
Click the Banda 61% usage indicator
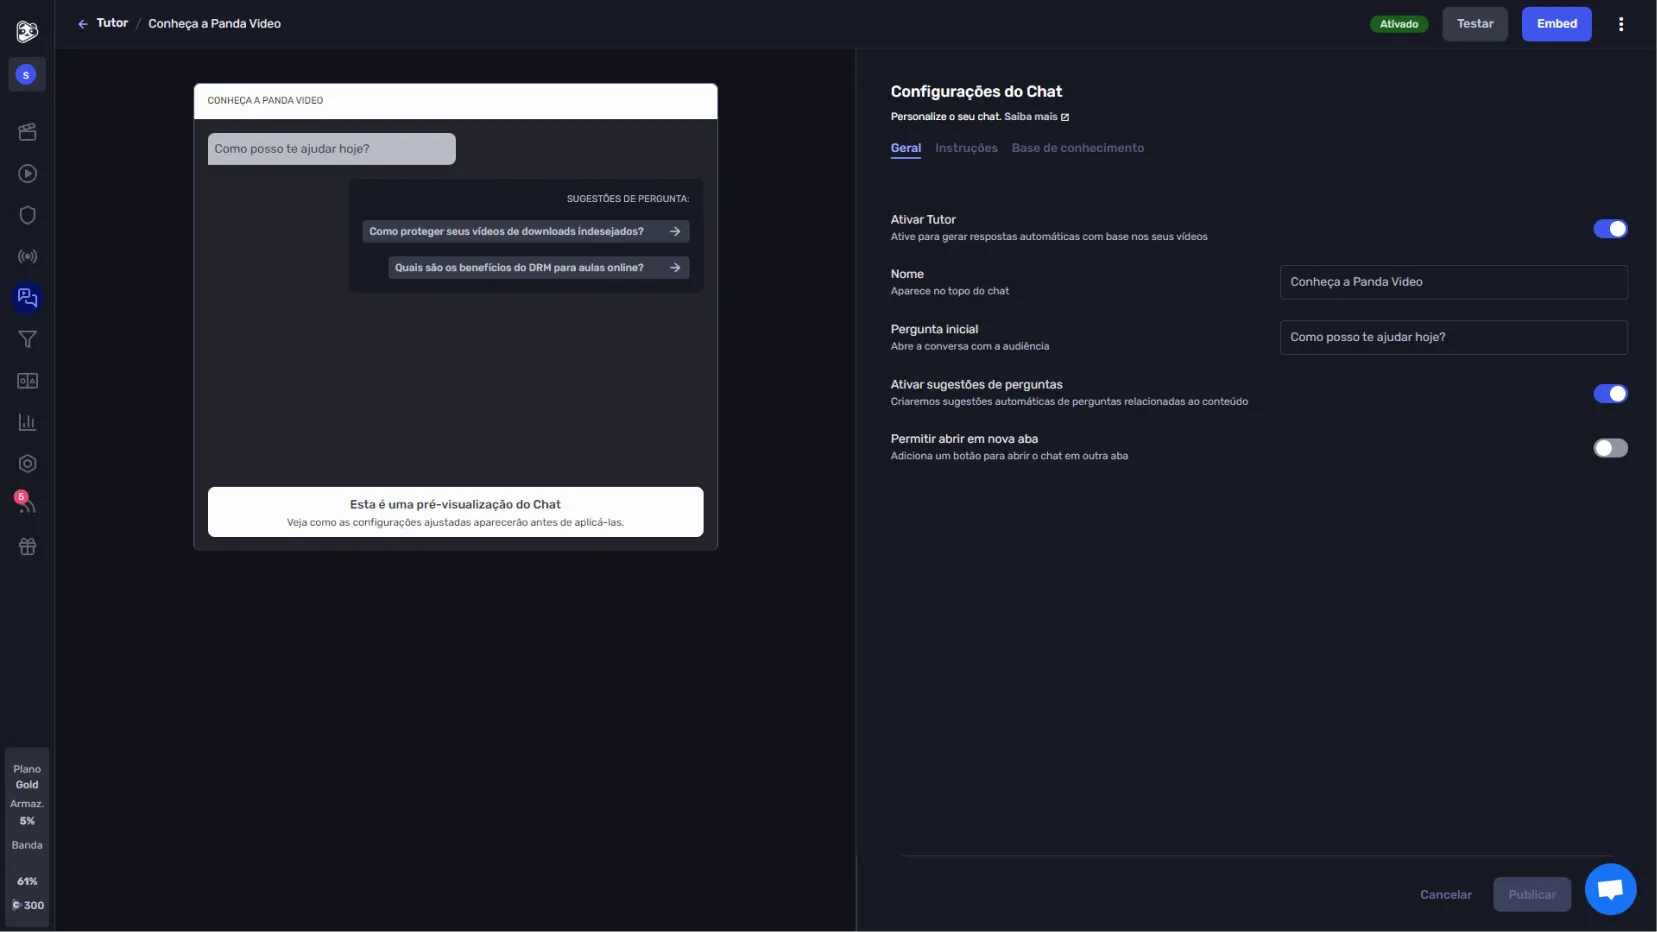(27, 863)
